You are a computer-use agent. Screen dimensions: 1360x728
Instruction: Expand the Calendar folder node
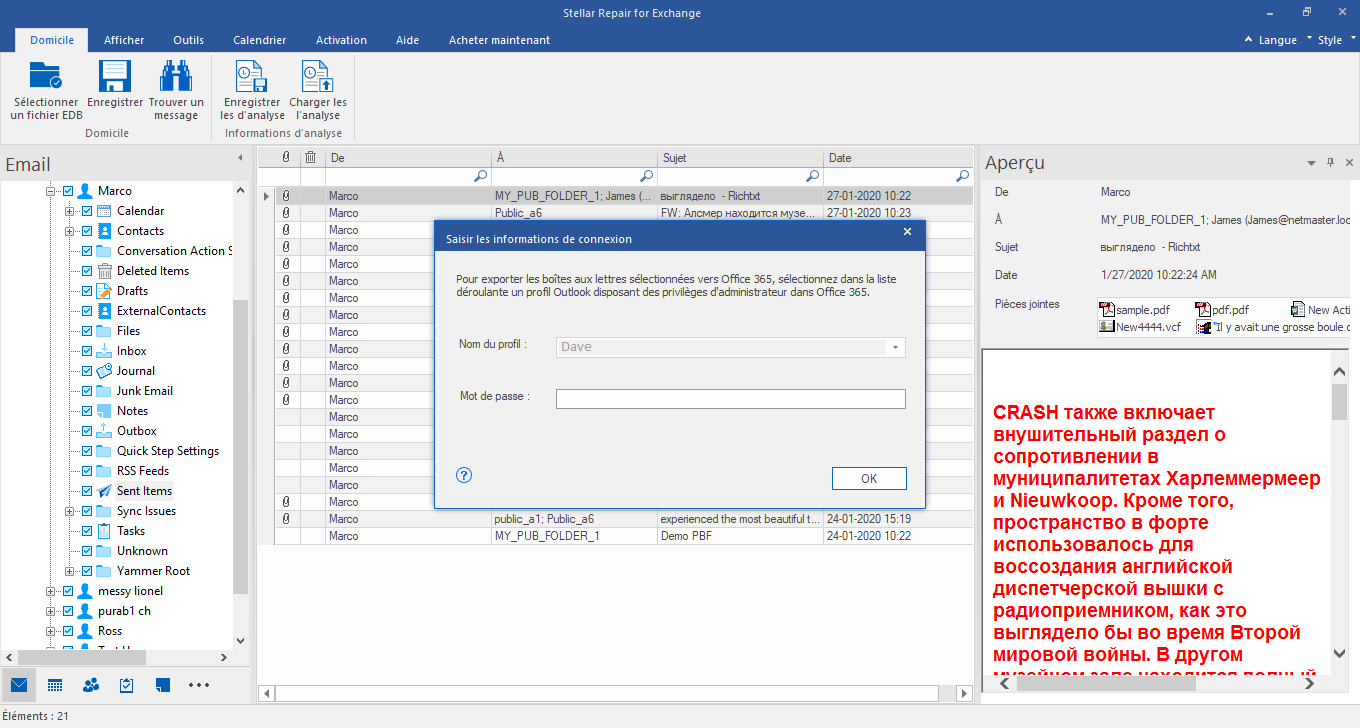(x=69, y=211)
